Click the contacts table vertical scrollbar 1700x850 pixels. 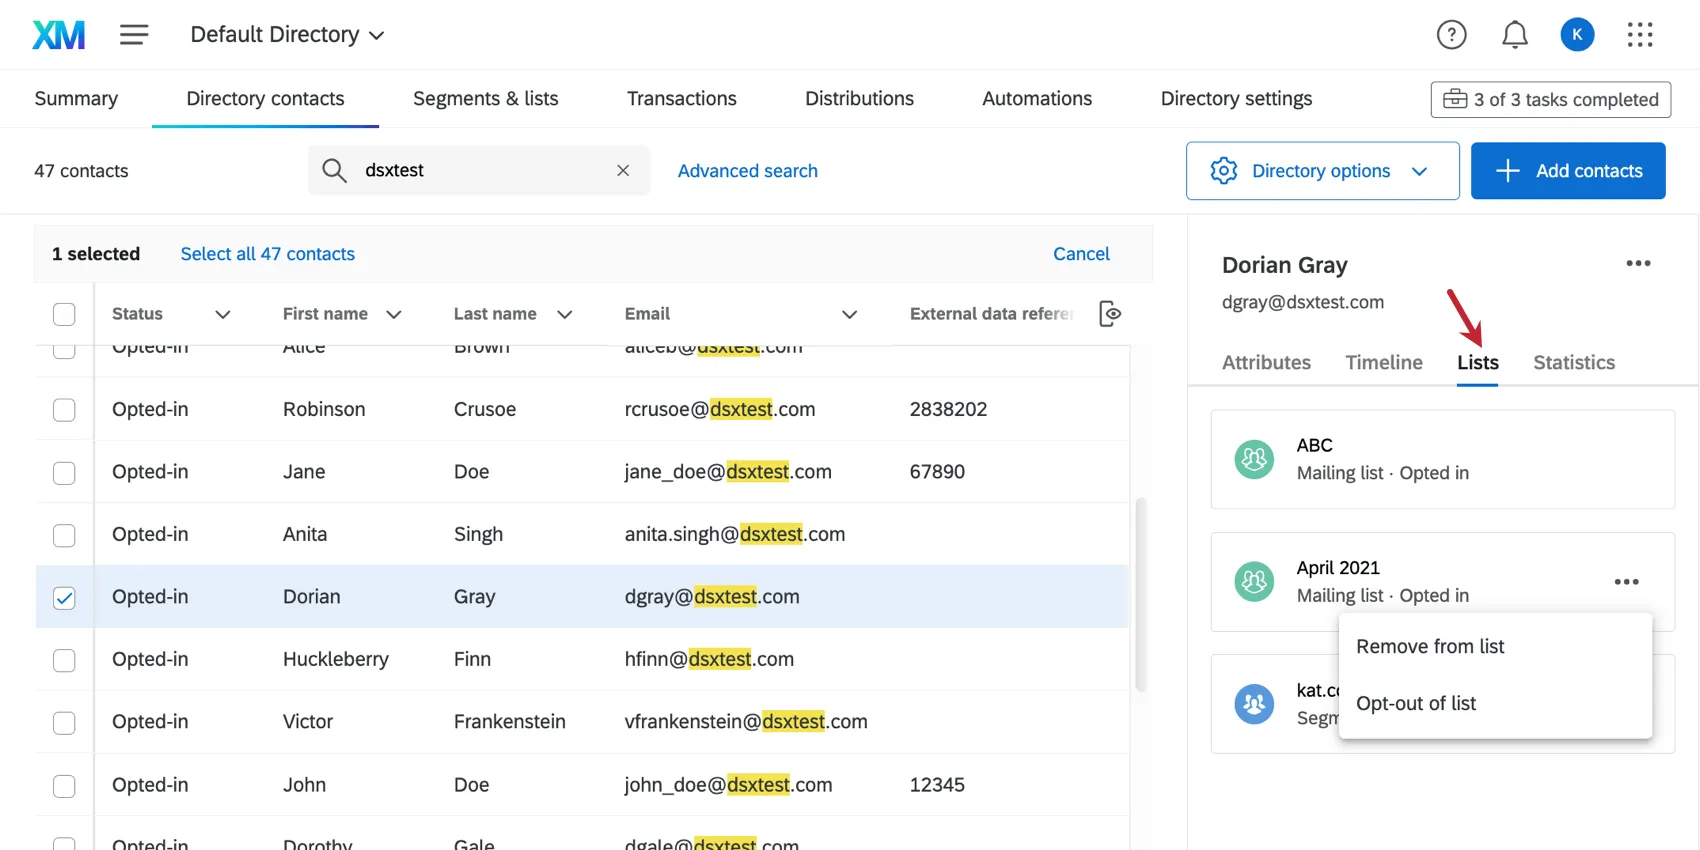1140,594
